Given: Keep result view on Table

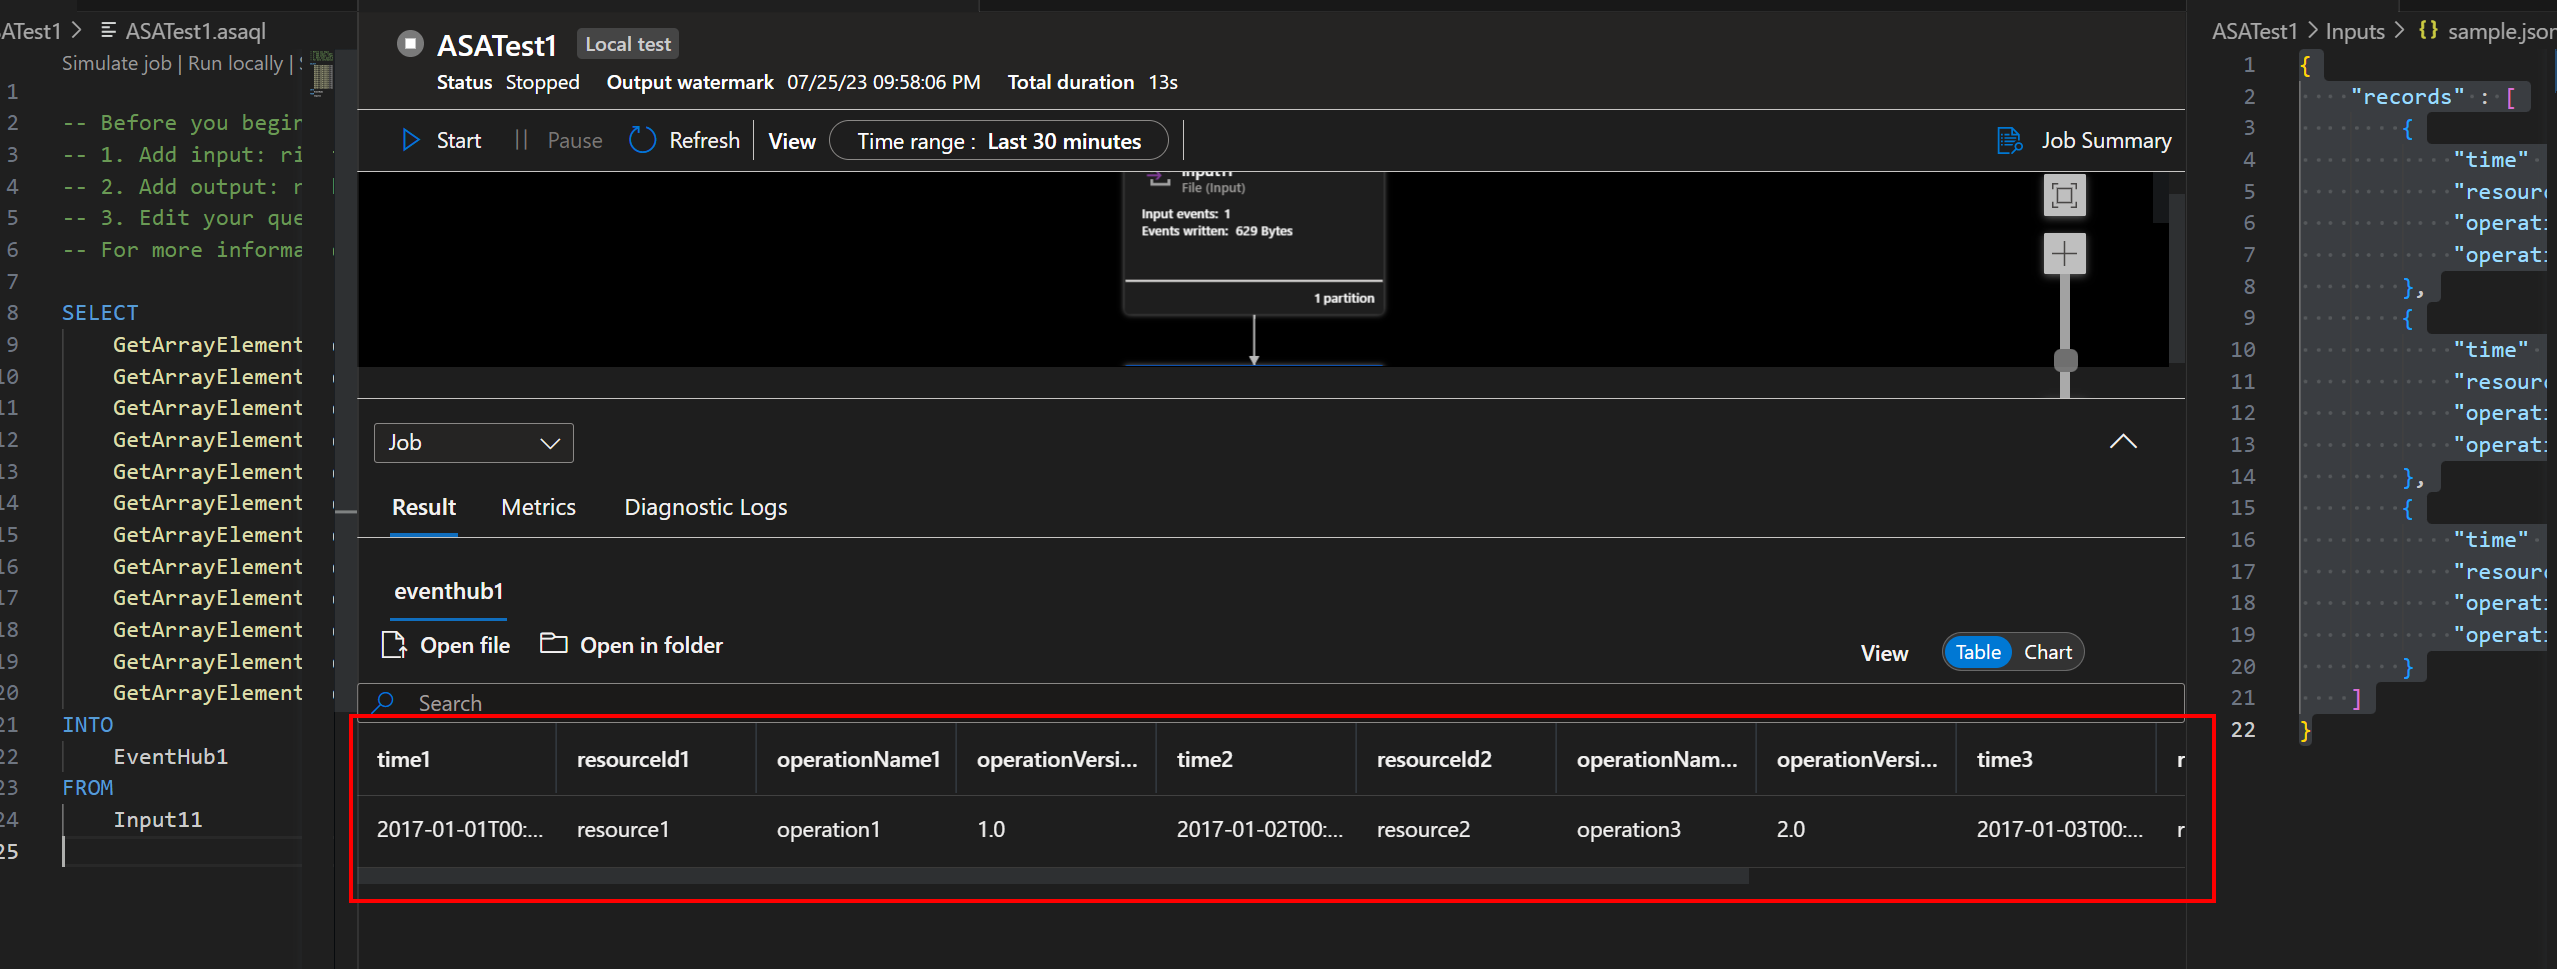Looking at the screenshot, I should point(1978,651).
